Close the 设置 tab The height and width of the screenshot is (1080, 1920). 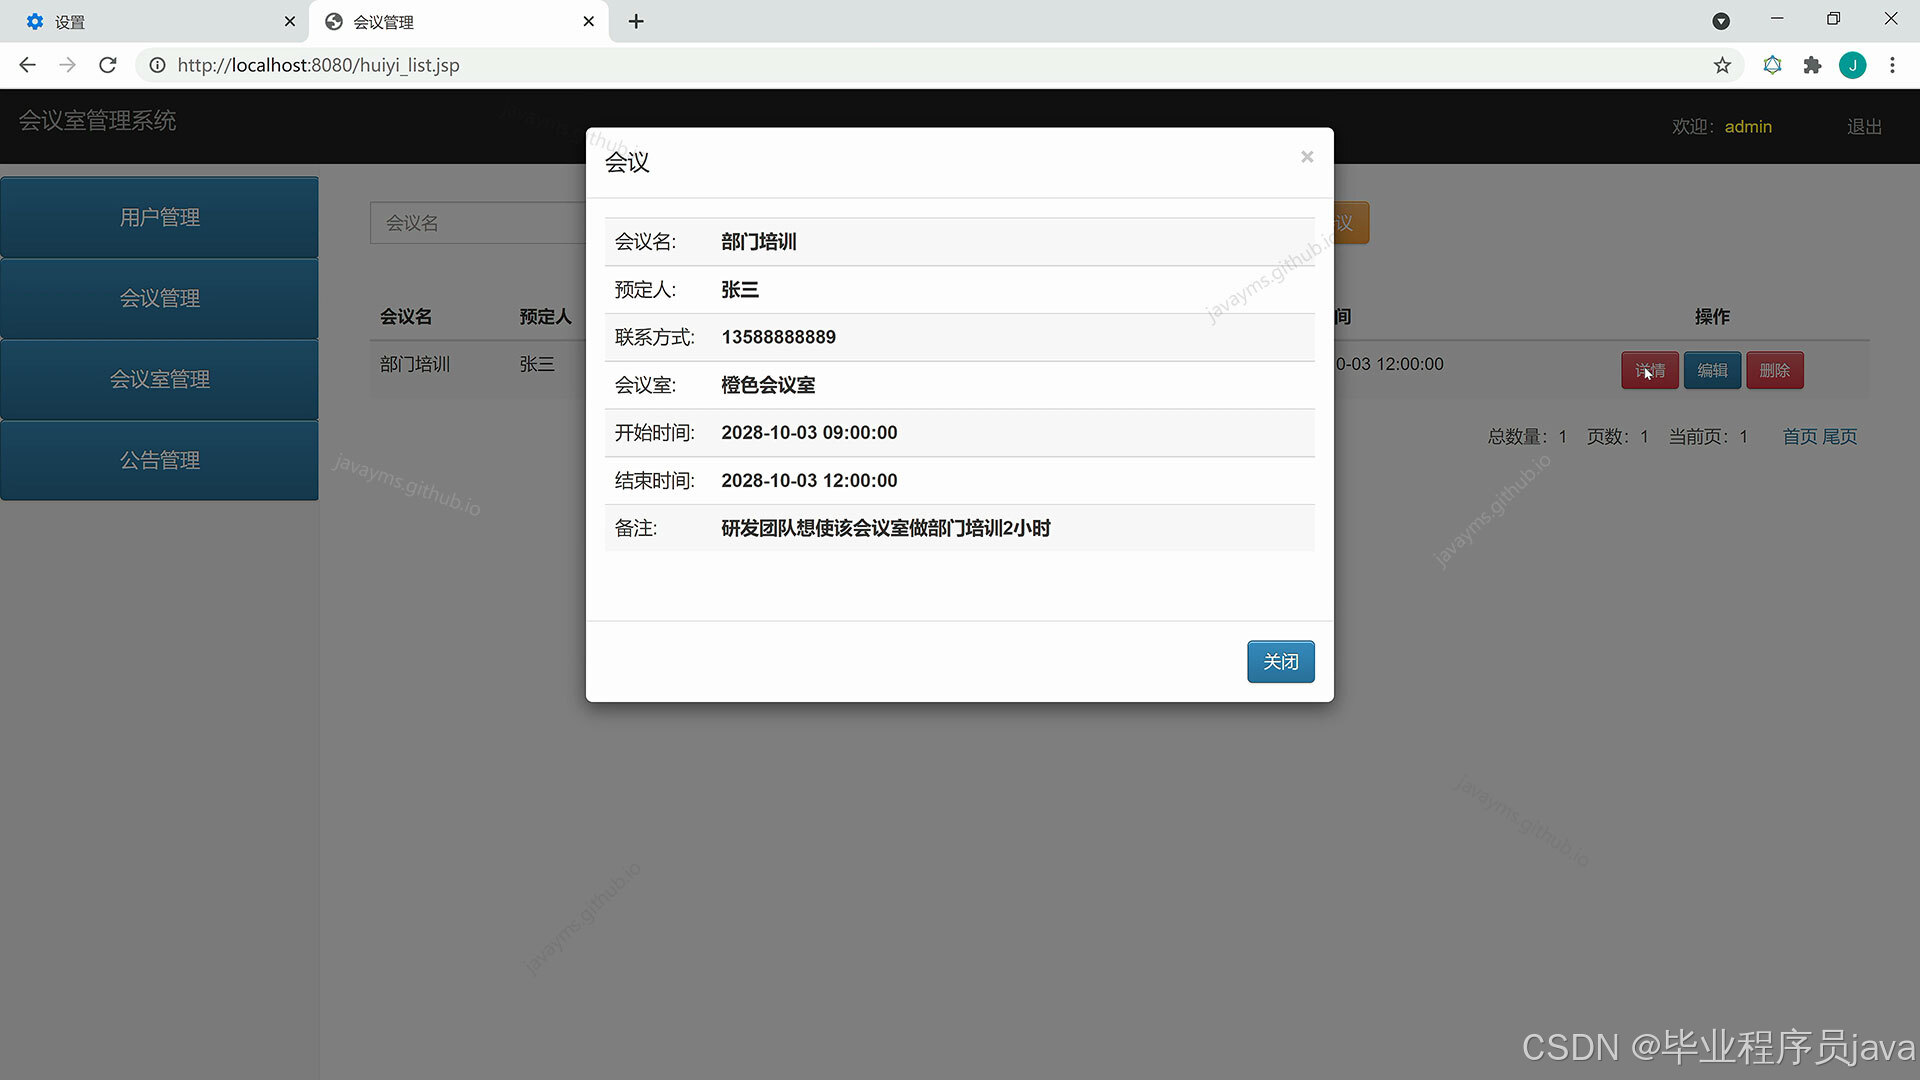click(290, 21)
